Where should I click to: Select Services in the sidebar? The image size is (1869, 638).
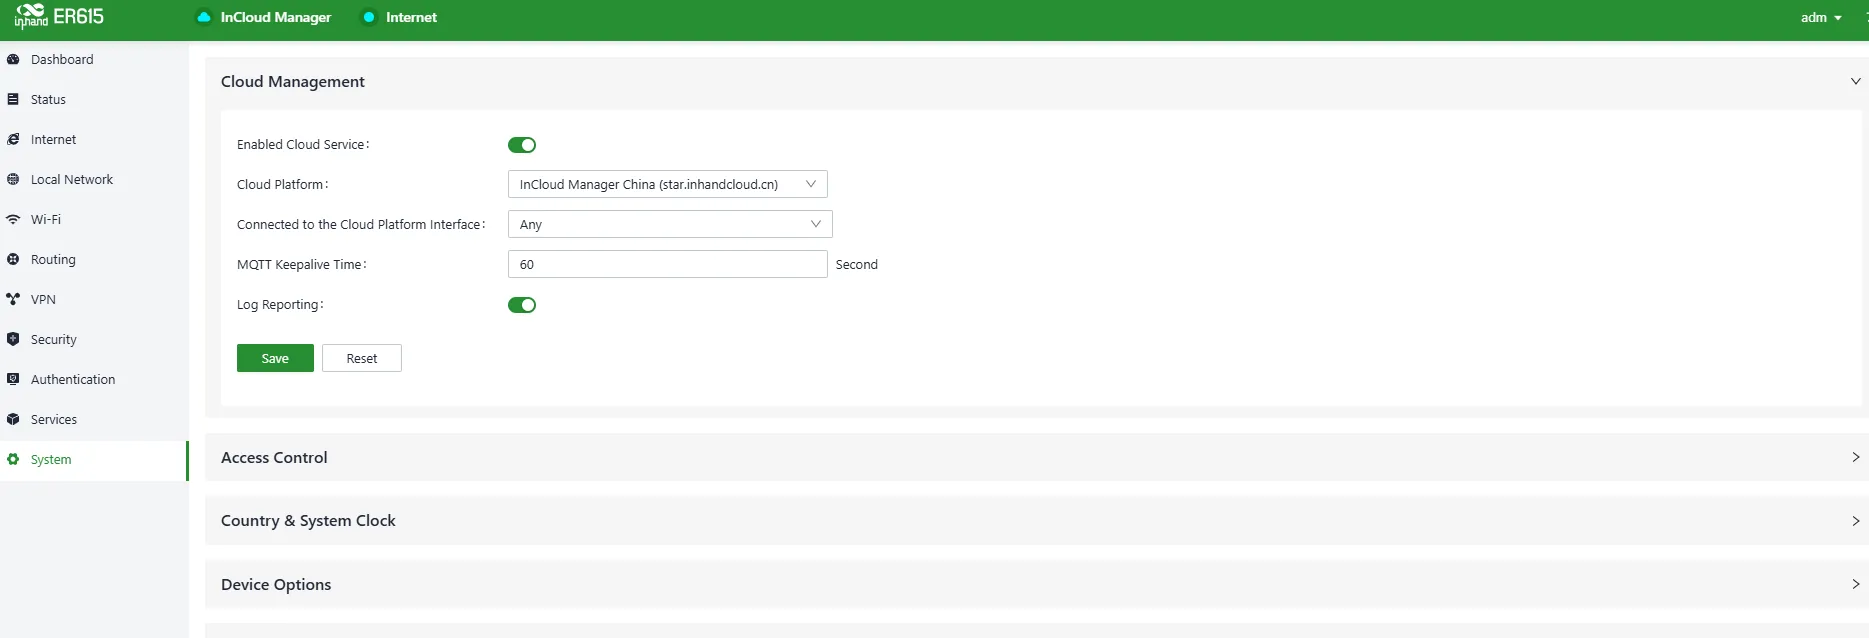click(94, 419)
